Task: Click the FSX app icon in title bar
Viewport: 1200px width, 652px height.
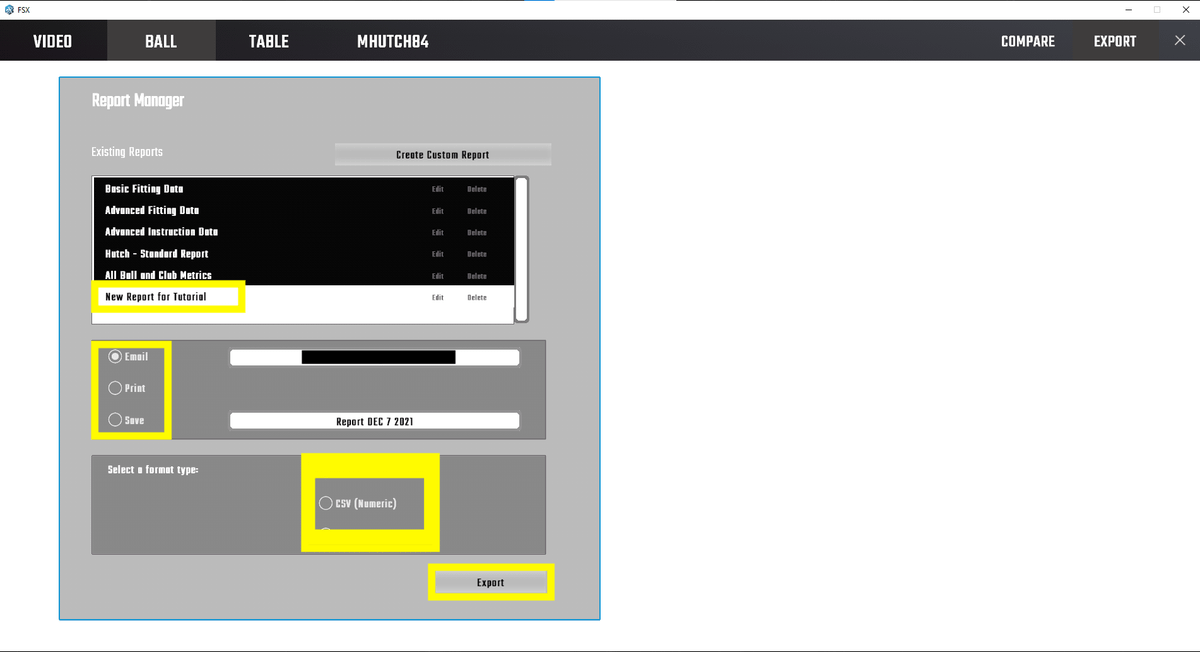Action: [x=9, y=9]
